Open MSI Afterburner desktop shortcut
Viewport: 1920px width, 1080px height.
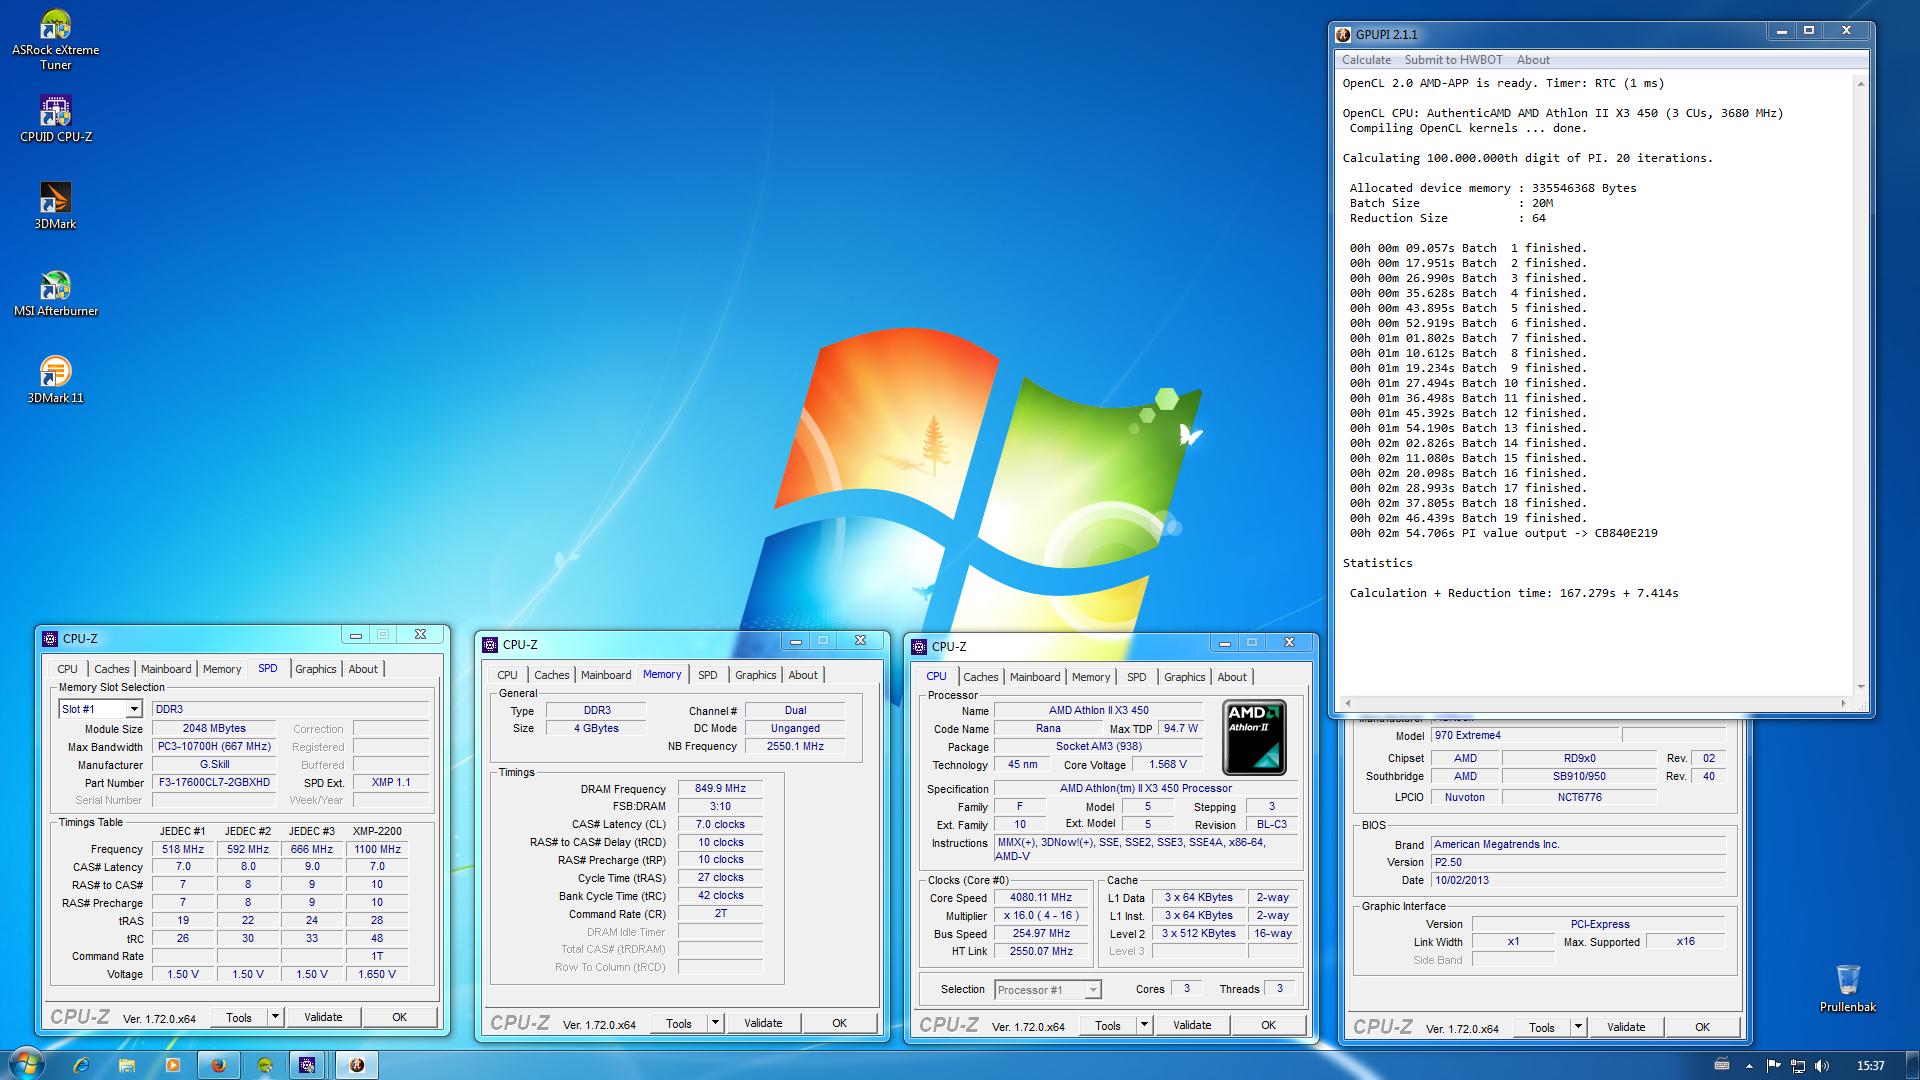coord(55,293)
